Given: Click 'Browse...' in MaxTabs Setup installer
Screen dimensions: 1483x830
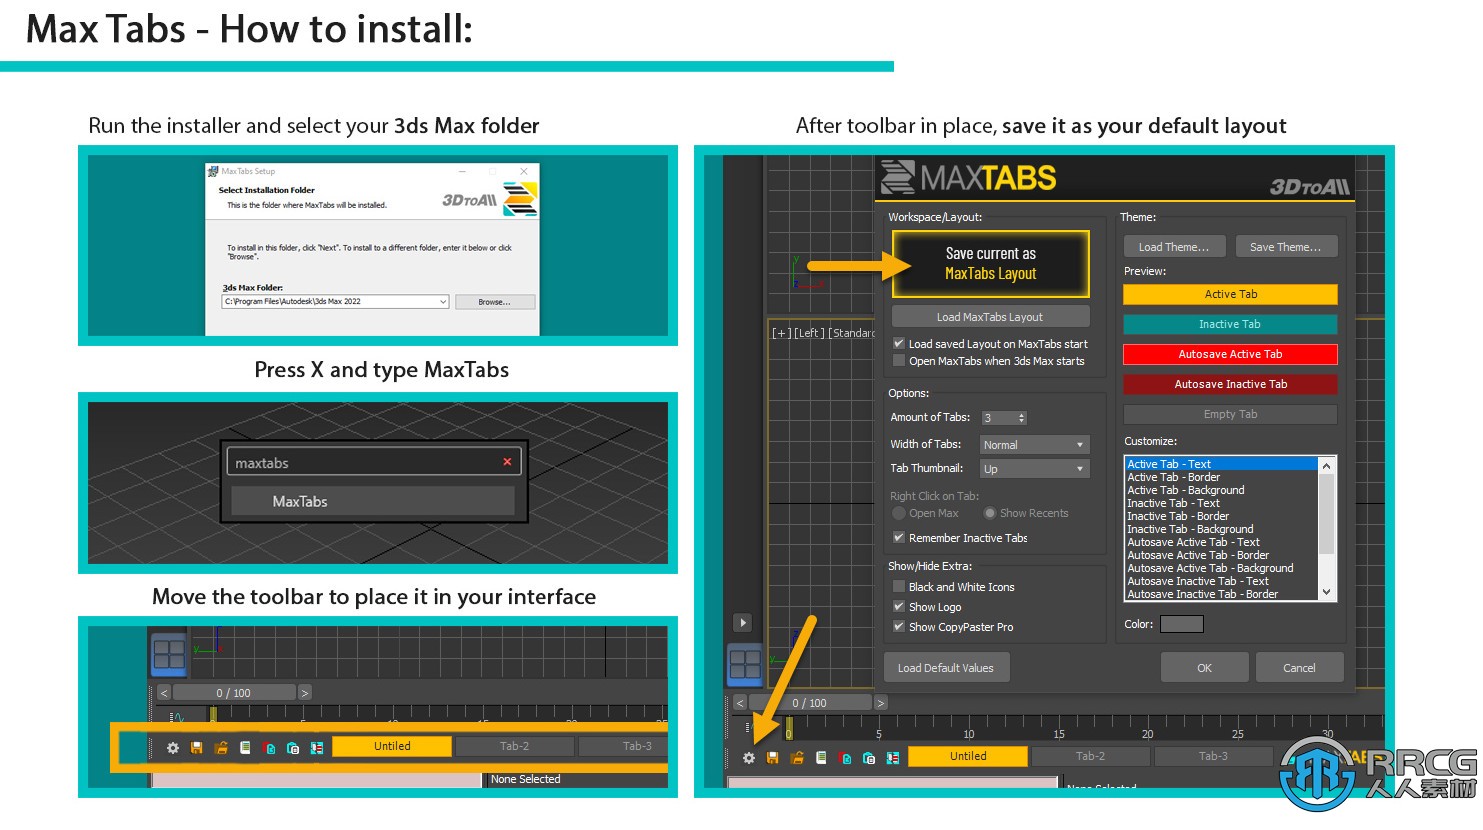Looking at the screenshot, I should tap(494, 301).
